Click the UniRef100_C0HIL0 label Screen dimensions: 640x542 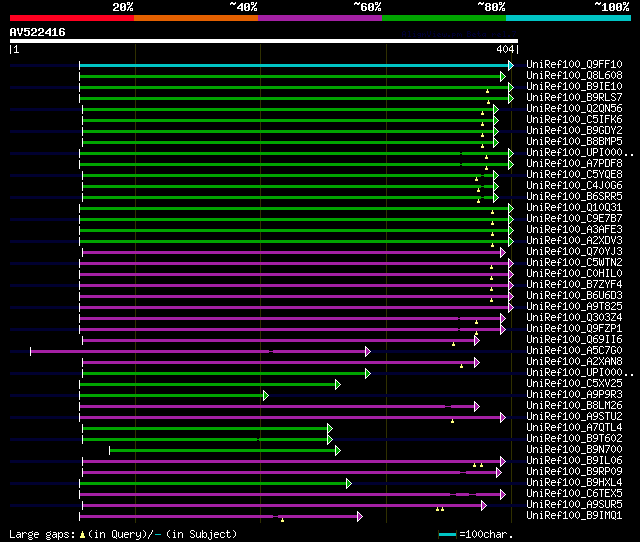(574, 274)
